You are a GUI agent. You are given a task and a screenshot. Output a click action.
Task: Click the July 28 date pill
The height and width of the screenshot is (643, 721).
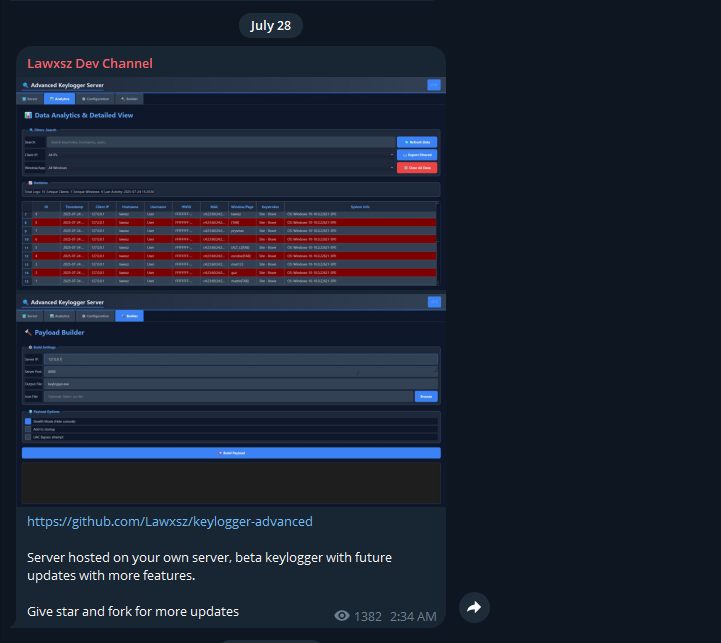(270, 26)
